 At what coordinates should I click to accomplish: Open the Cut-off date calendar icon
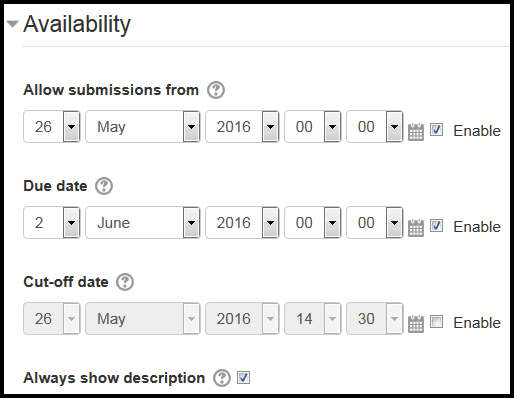[416, 323]
